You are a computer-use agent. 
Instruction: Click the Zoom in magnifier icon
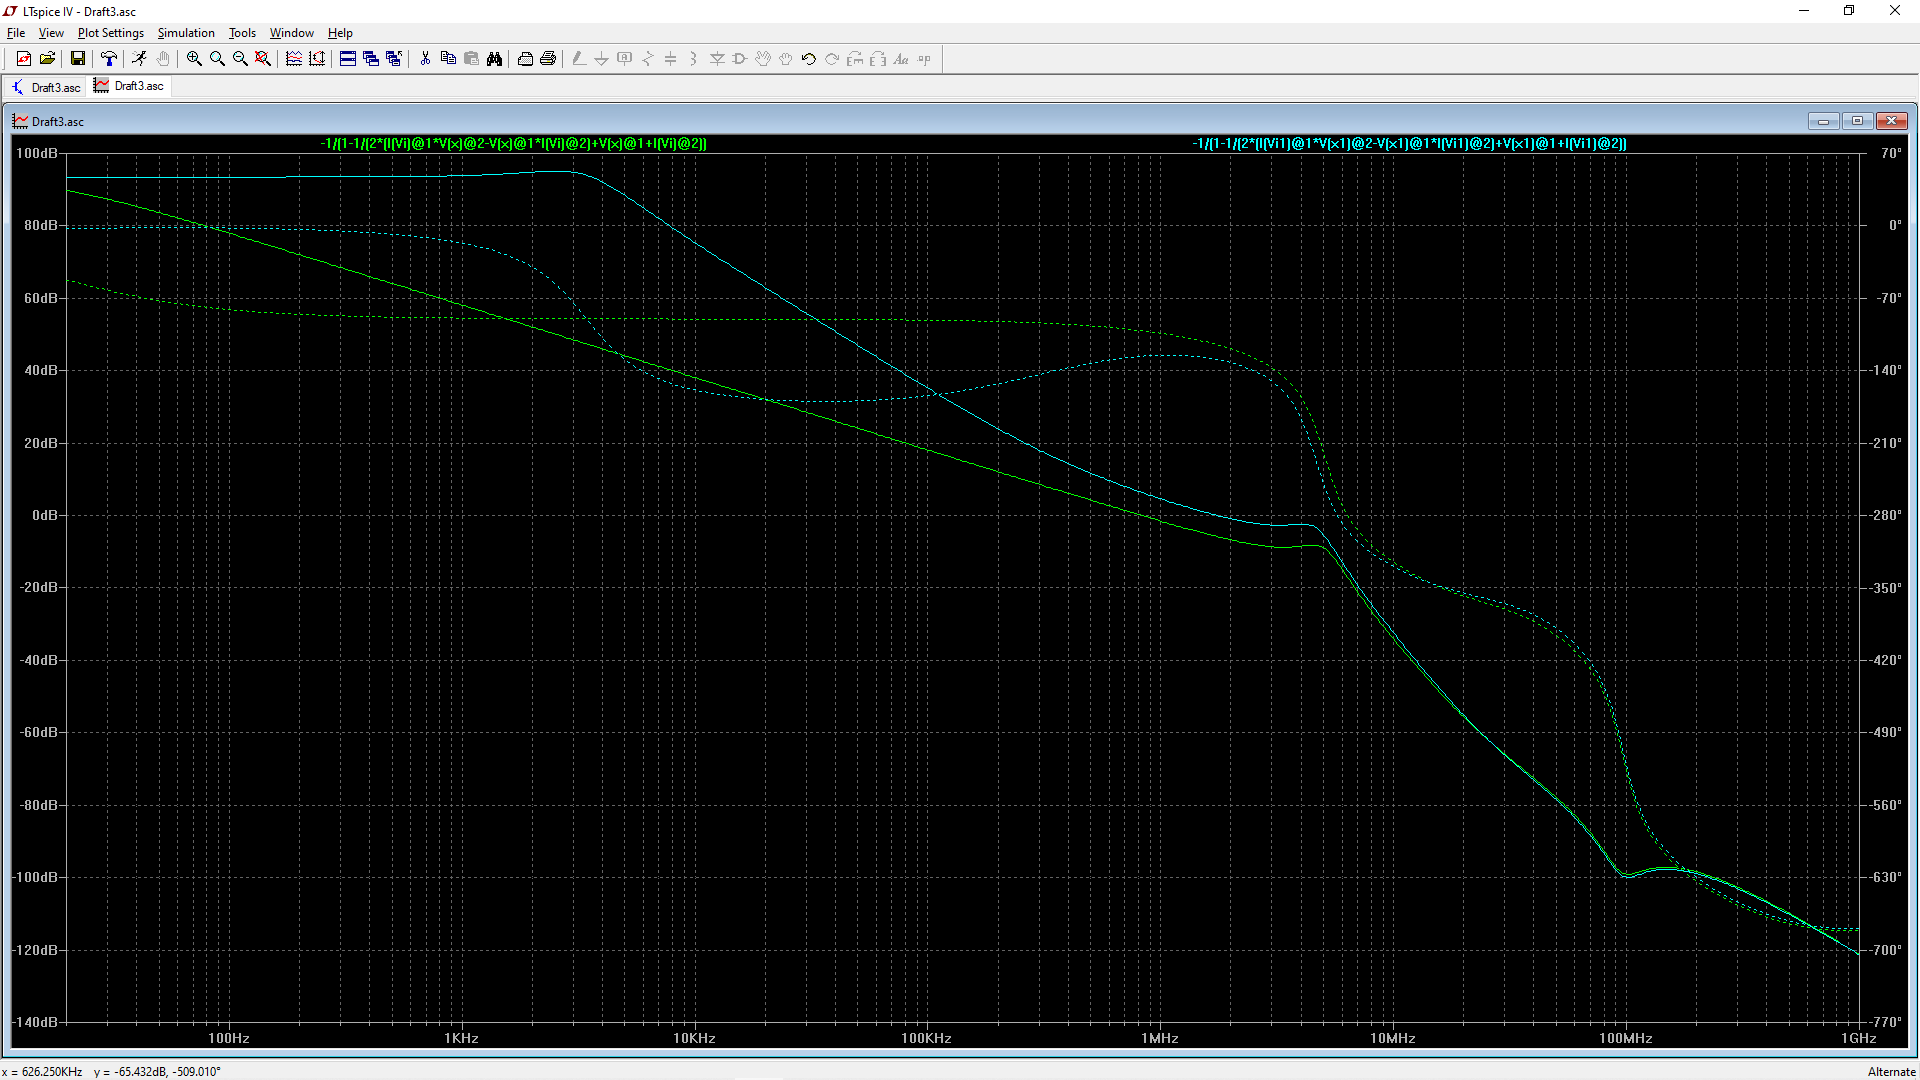pos(194,59)
